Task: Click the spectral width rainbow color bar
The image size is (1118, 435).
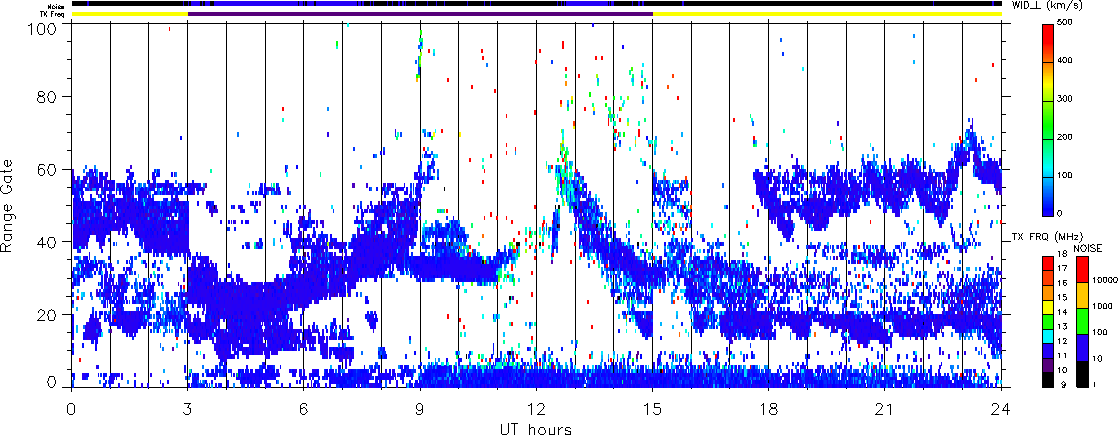Action: coord(1047,120)
